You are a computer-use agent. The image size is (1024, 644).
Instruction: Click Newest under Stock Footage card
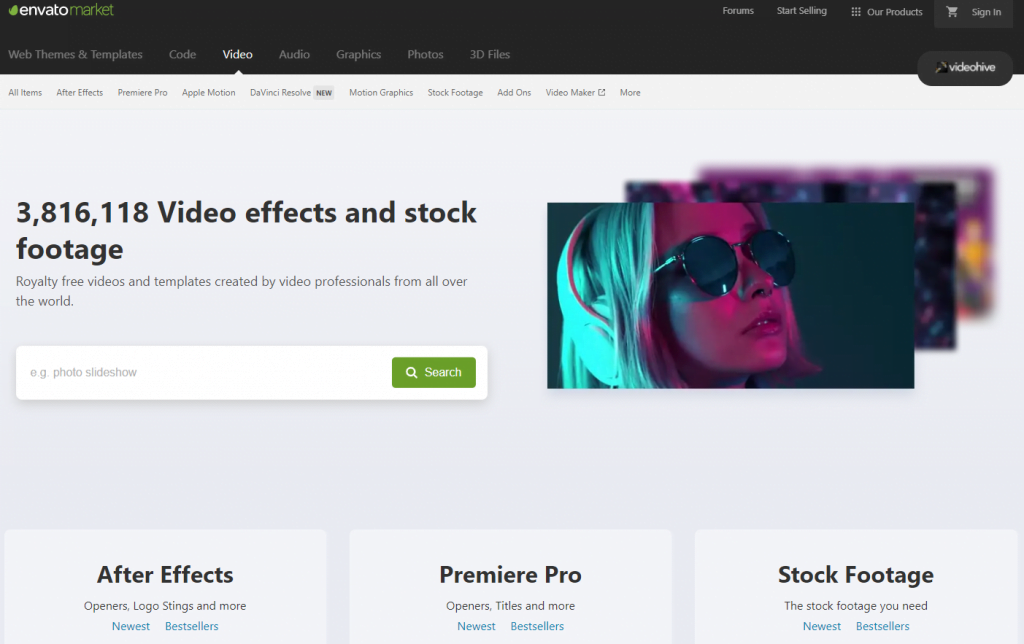(822, 626)
